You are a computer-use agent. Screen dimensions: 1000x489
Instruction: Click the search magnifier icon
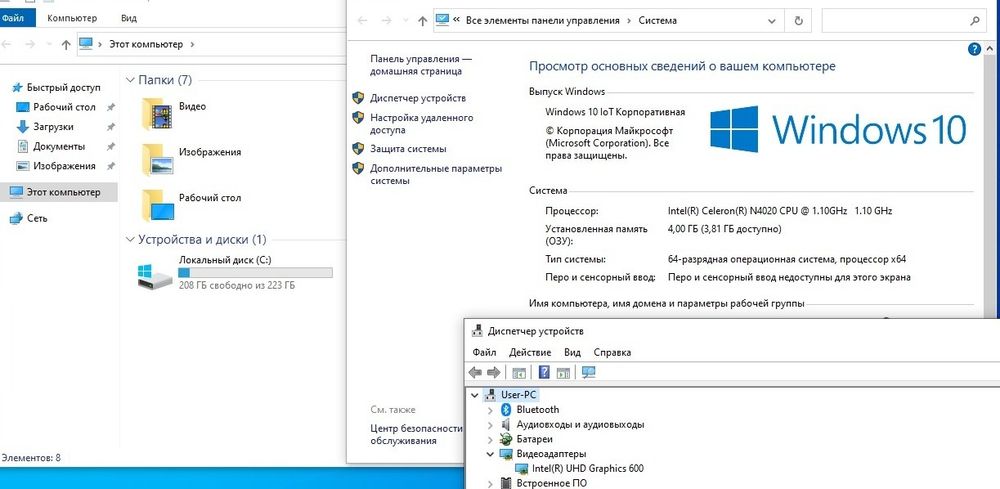(975, 20)
